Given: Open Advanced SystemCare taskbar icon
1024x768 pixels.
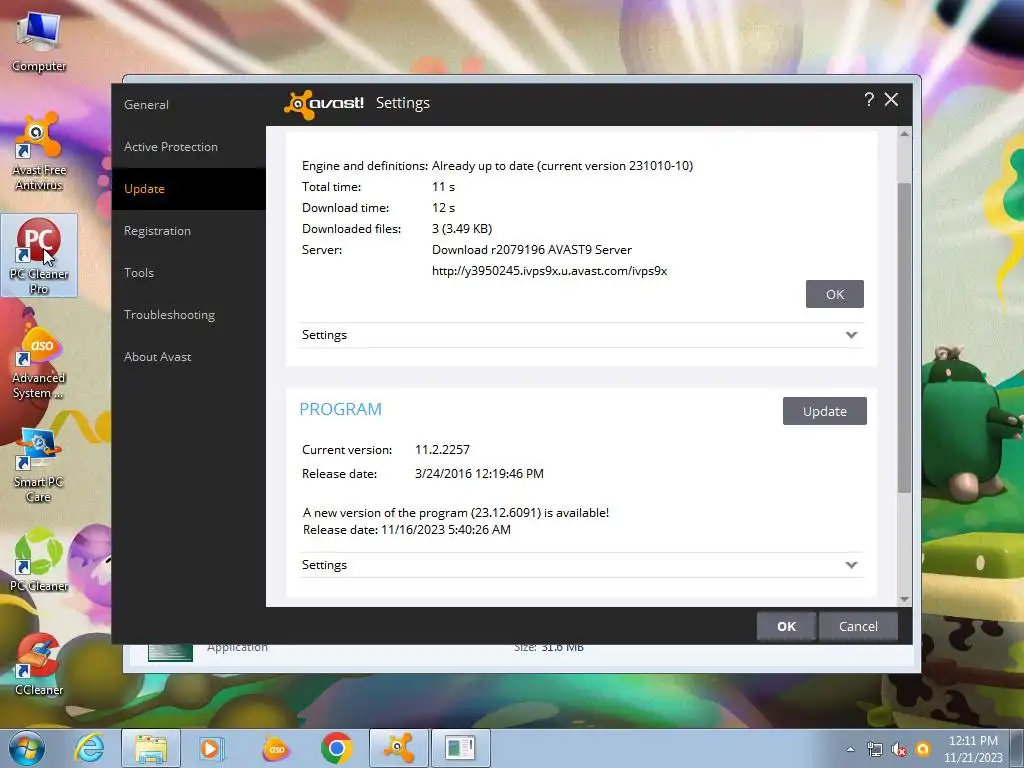Looking at the screenshot, I should pyautogui.click(x=276, y=748).
